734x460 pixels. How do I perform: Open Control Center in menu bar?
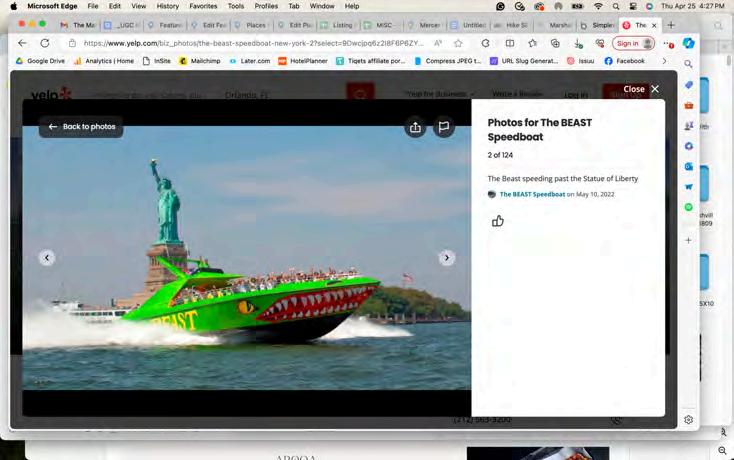633,6
